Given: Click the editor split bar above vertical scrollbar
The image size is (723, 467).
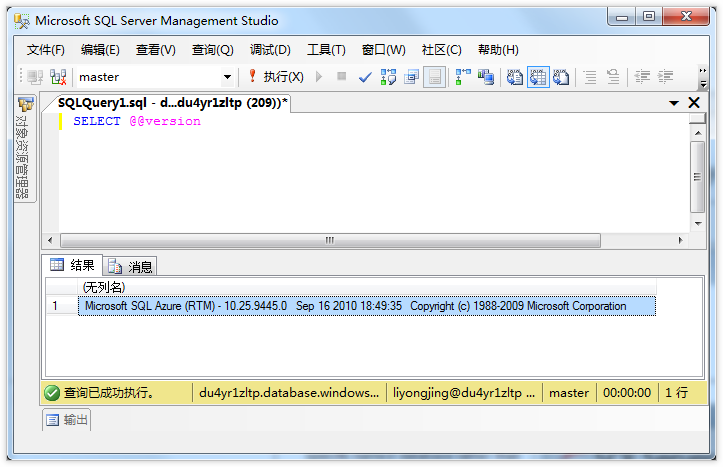Looking at the screenshot, I should tap(697, 119).
